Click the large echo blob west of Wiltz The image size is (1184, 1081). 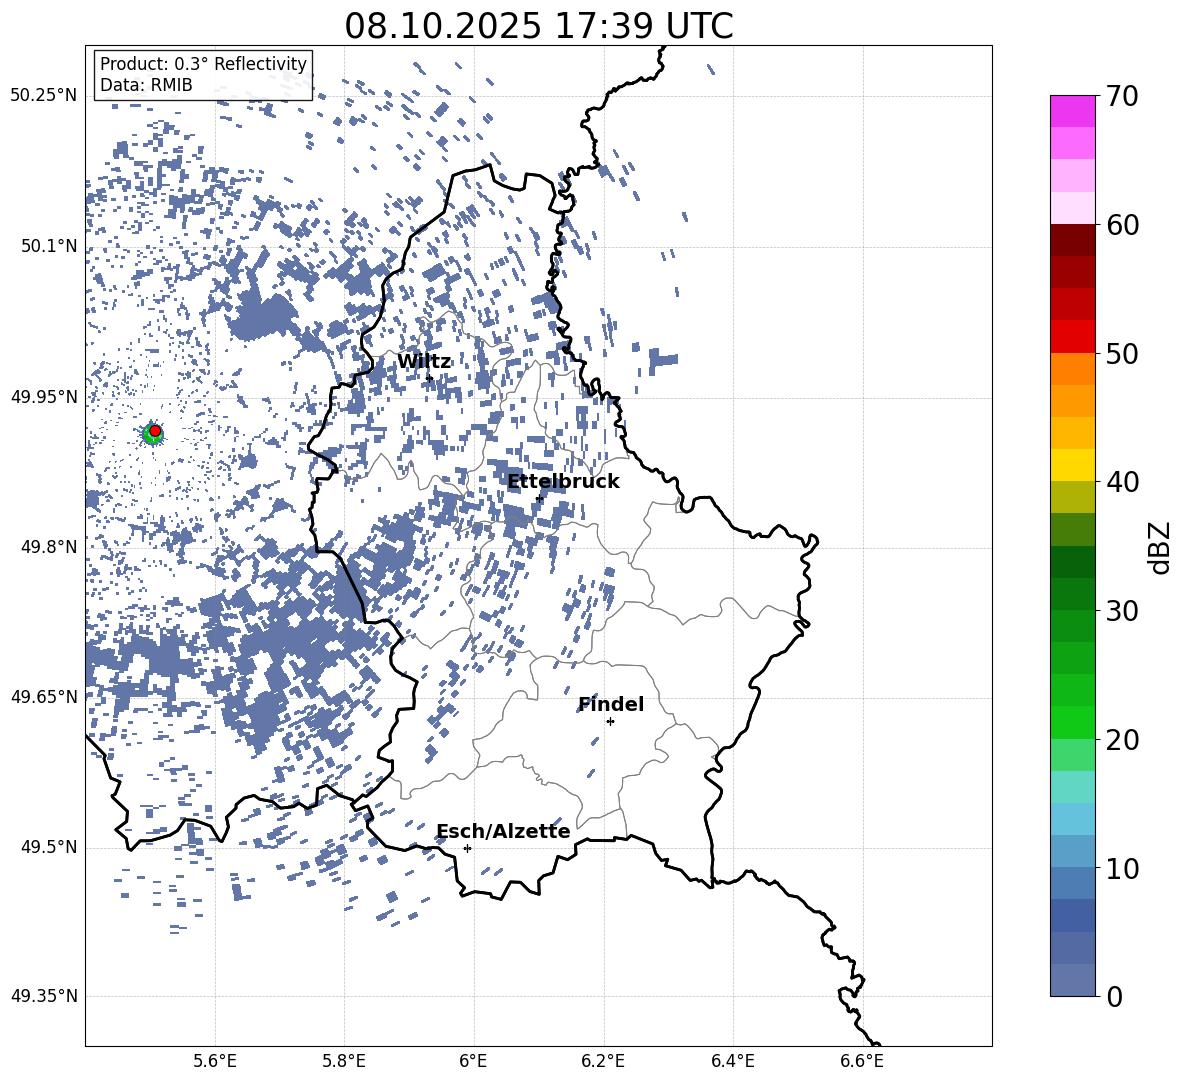[x=264, y=317]
